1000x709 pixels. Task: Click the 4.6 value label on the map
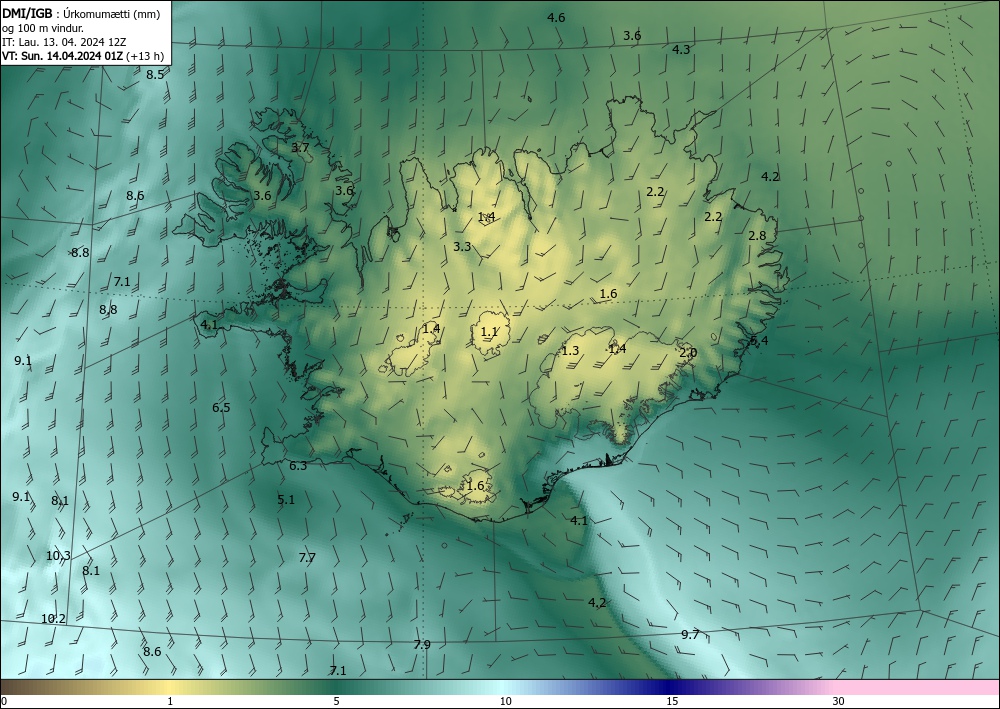click(556, 18)
